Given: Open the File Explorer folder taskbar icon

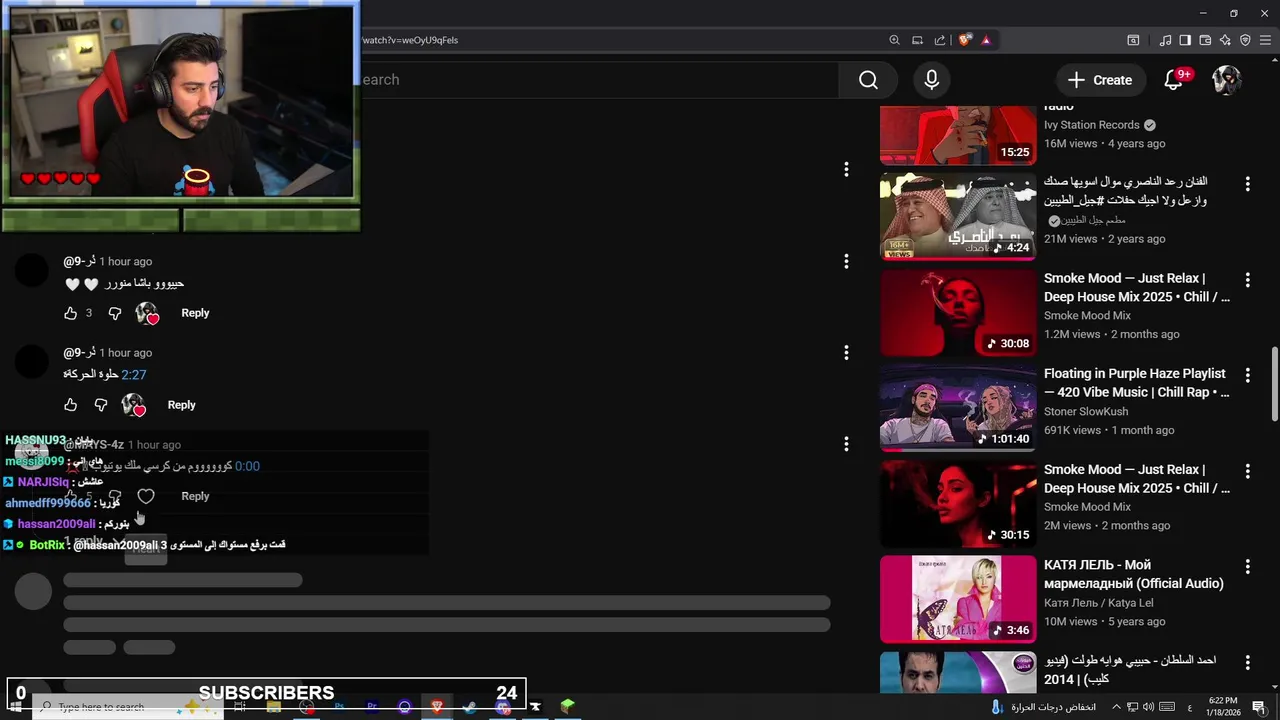Looking at the screenshot, I should [x=274, y=707].
